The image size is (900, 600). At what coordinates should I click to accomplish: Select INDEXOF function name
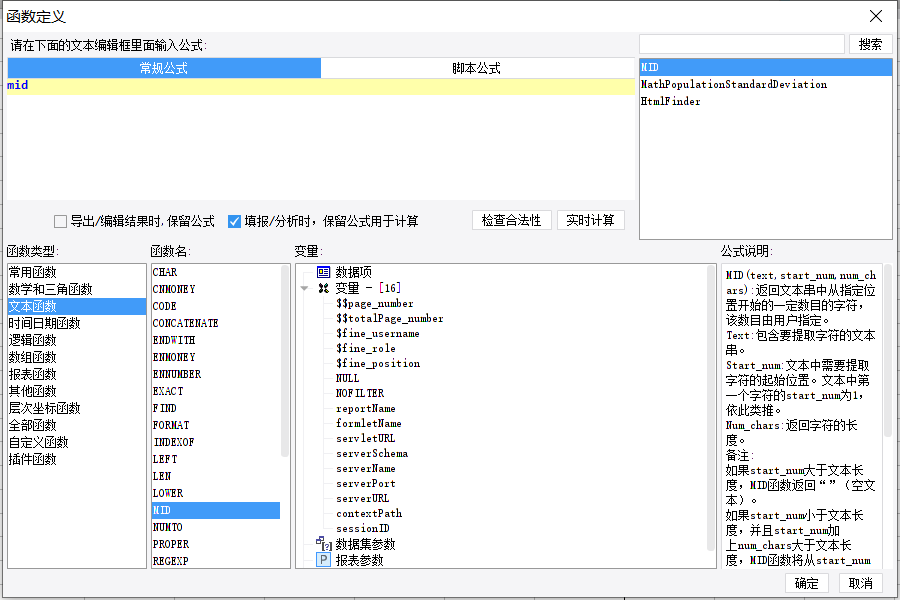[216, 442]
